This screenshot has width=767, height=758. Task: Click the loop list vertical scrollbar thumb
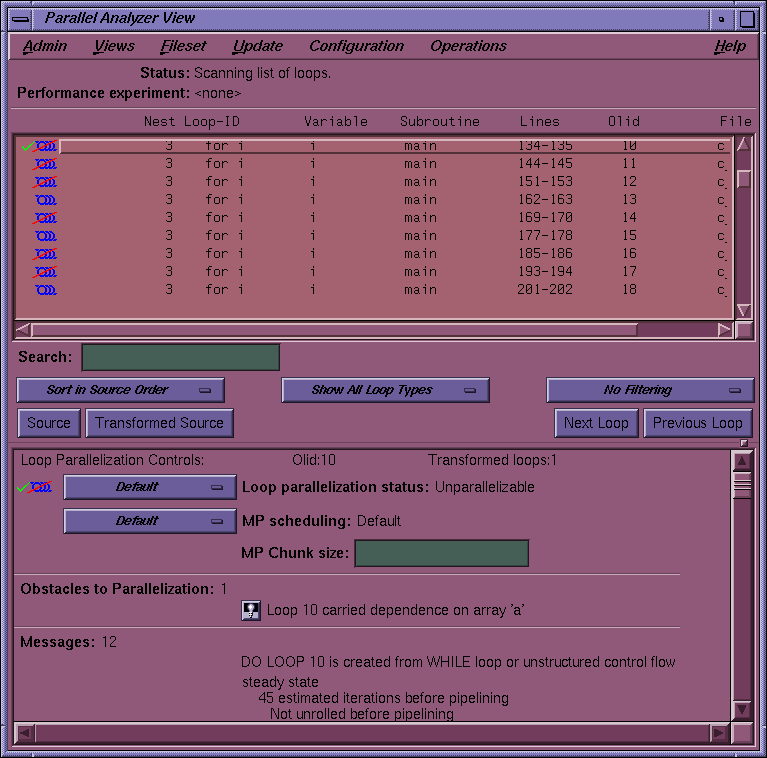(x=744, y=179)
